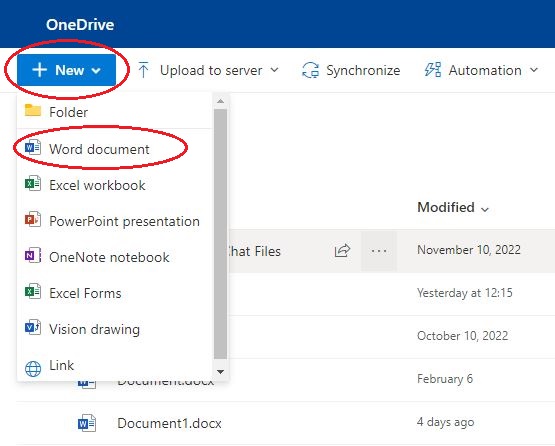This screenshot has width=555, height=446.
Task: Click the Upload to server label
Action: 211,70
